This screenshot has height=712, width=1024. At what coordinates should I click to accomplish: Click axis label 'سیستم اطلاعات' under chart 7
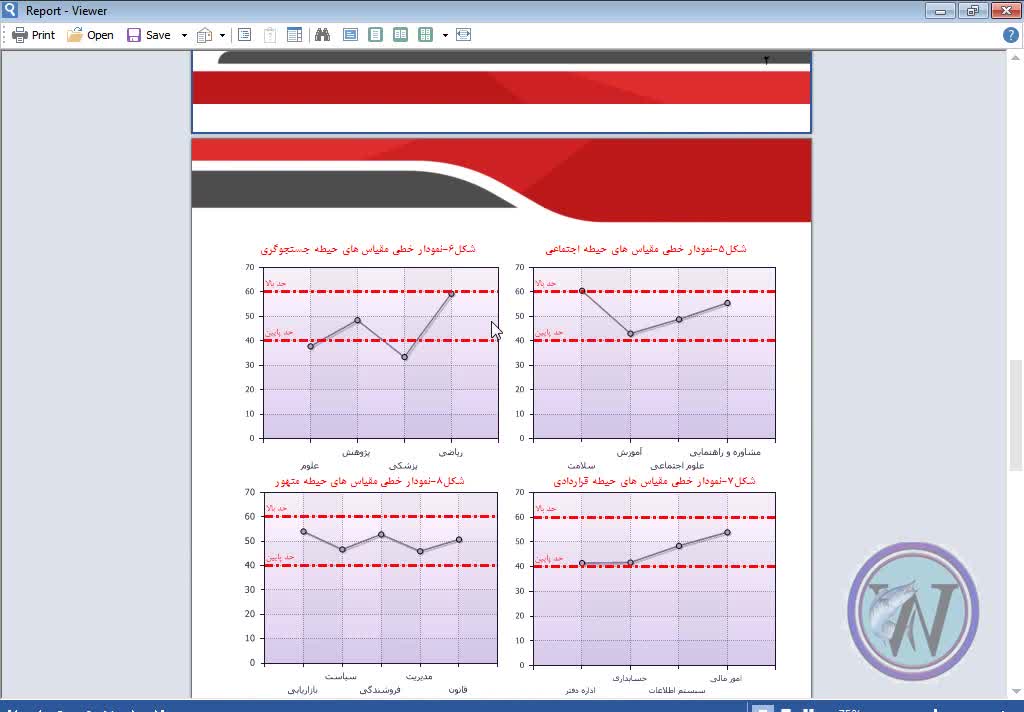pyautogui.click(x=677, y=690)
